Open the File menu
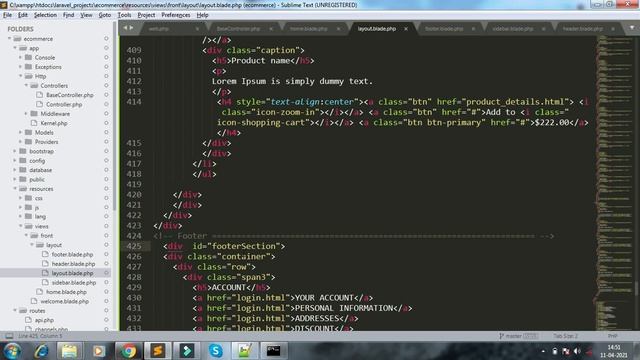640x360 pixels. [x=7, y=15]
